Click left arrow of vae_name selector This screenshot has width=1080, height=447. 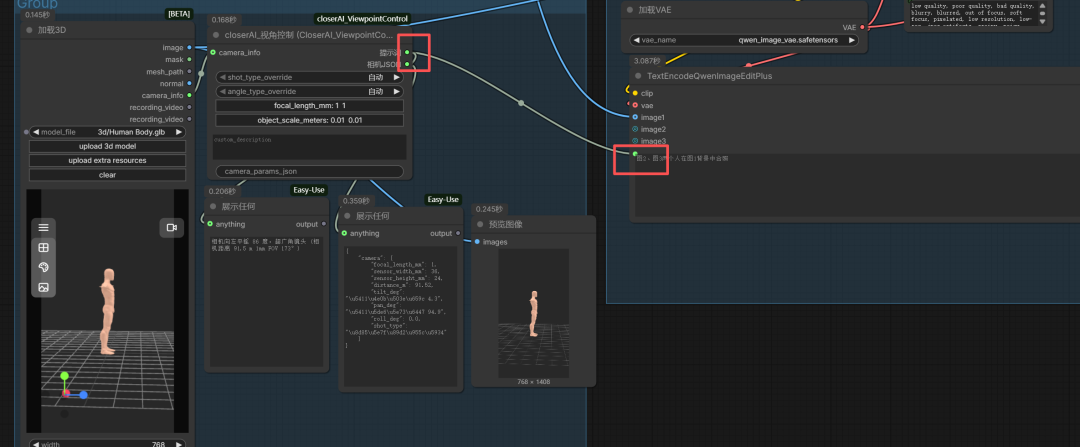(636, 40)
